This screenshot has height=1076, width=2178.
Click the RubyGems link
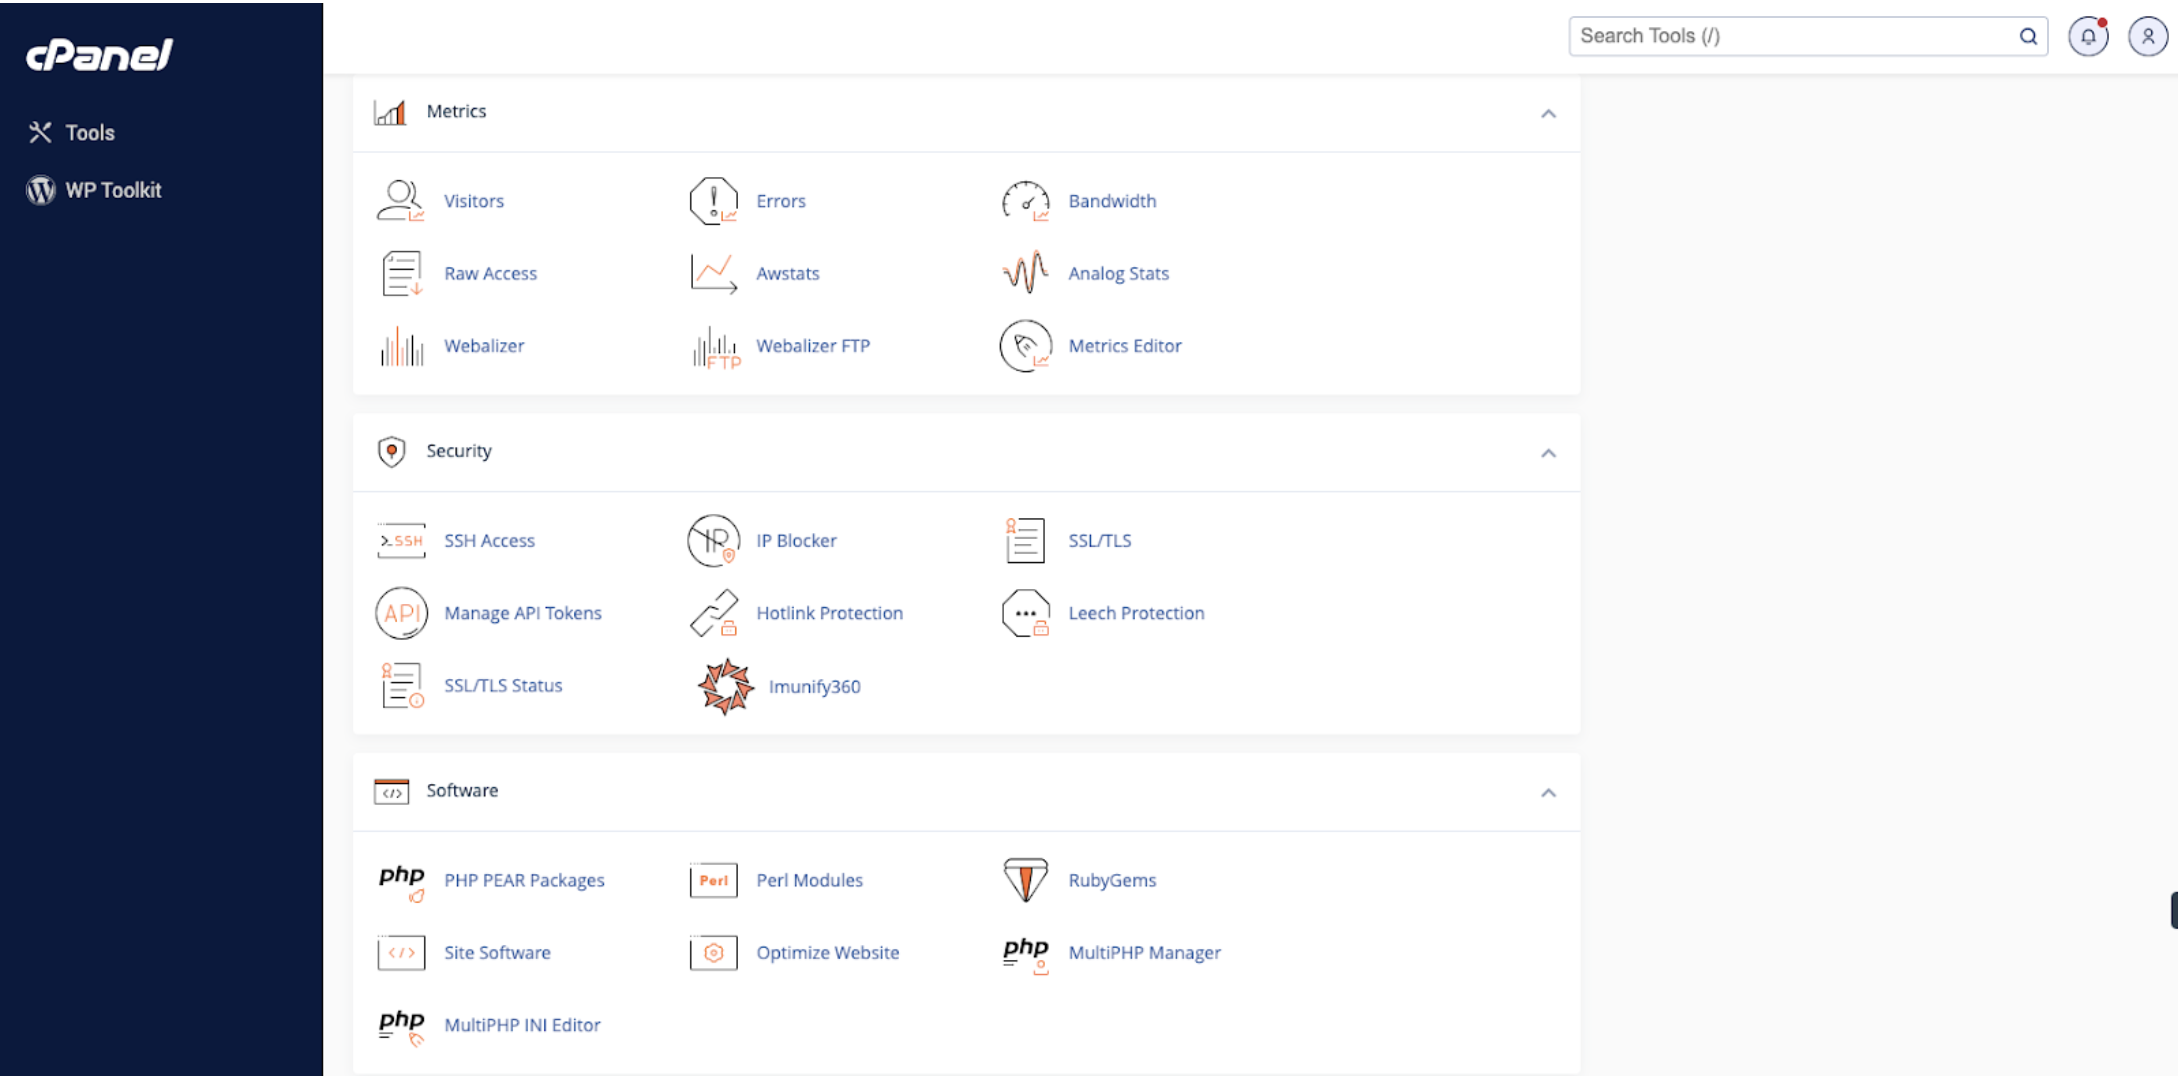(x=1113, y=881)
